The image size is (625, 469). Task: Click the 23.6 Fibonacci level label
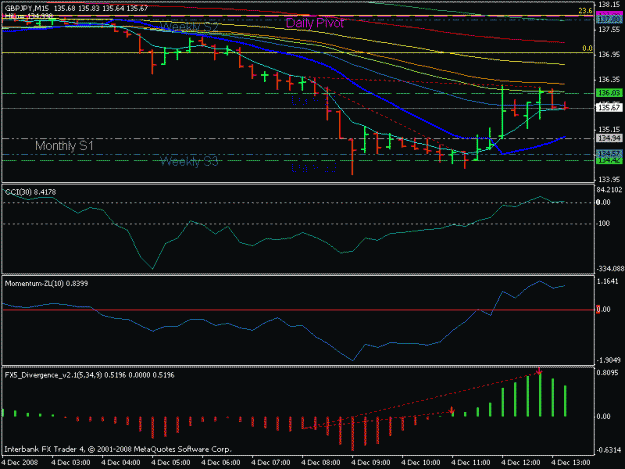585,11
